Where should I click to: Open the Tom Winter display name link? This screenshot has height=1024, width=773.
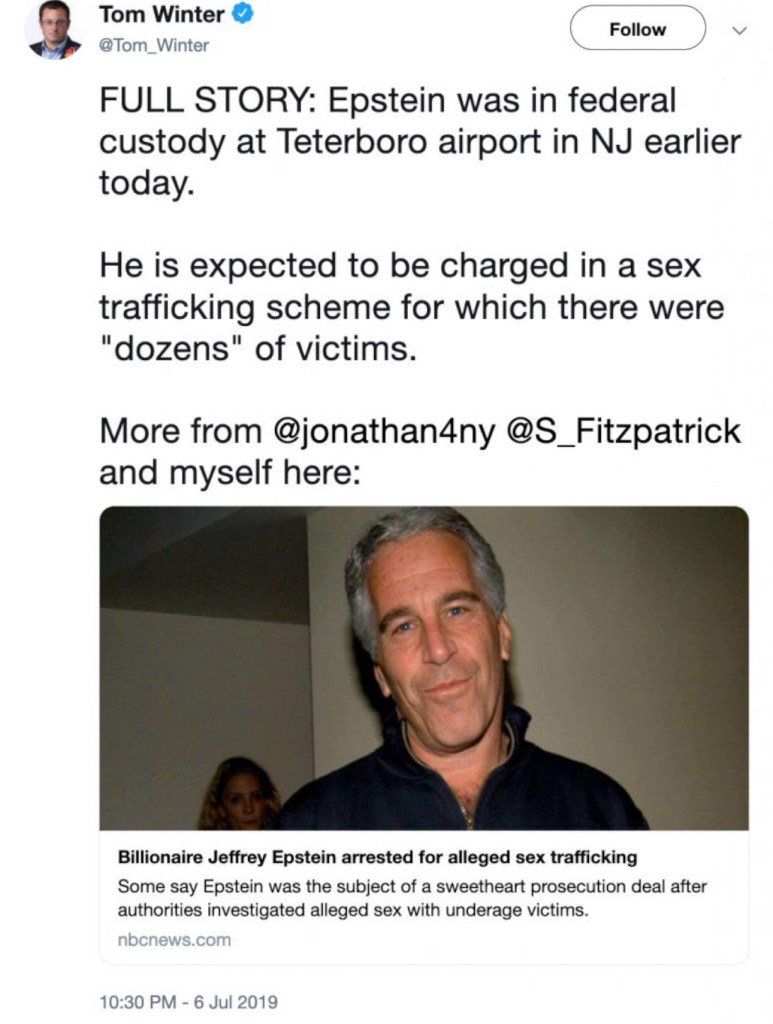tap(161, 16)
